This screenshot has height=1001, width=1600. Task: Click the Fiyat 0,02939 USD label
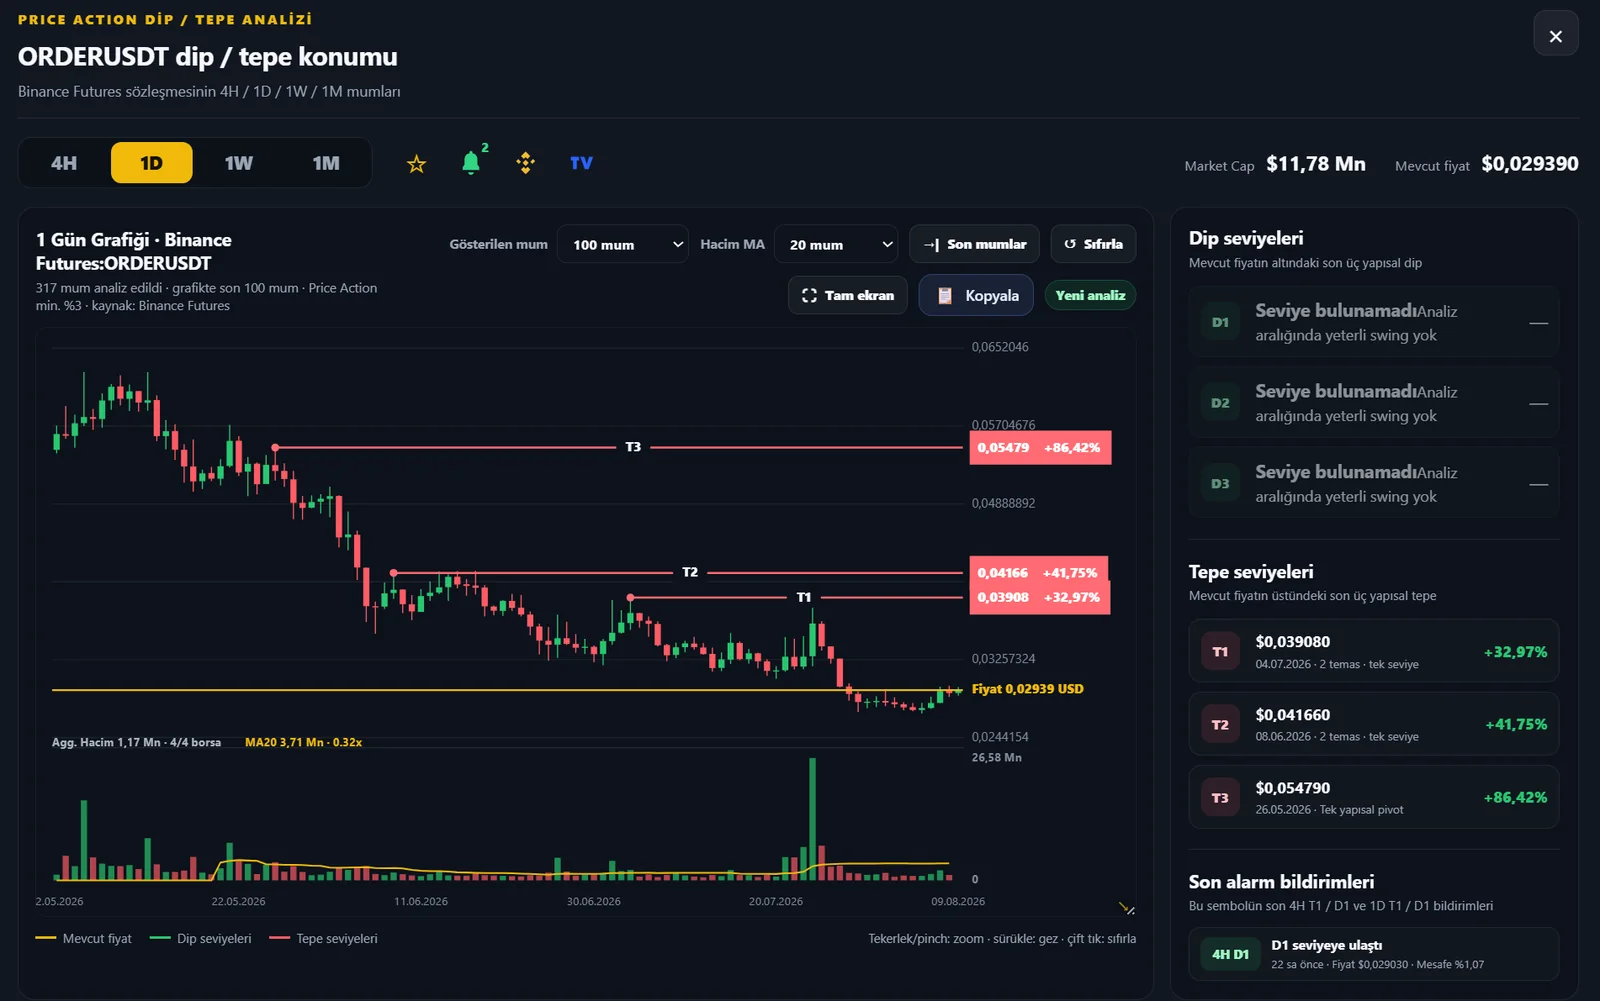tap(1027, 689)
